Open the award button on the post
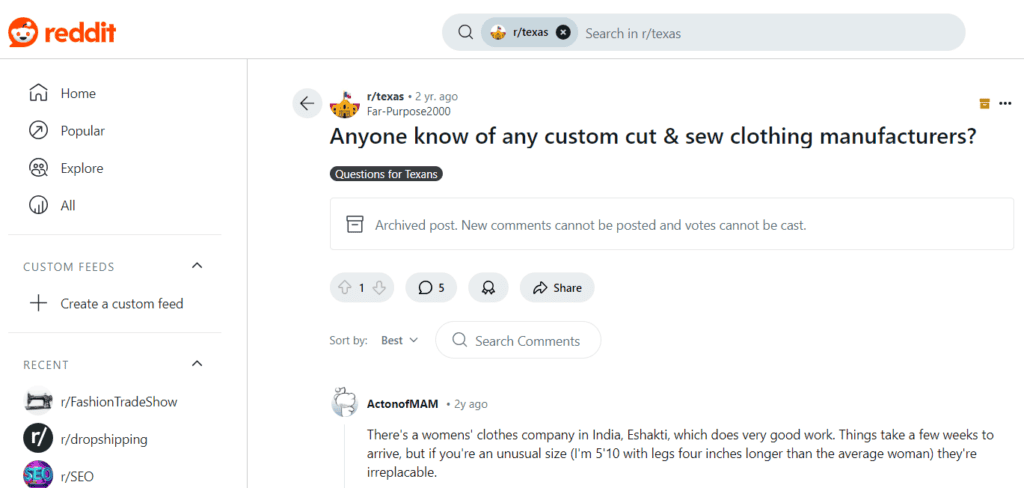1024x488 pixels. [488, 287]
